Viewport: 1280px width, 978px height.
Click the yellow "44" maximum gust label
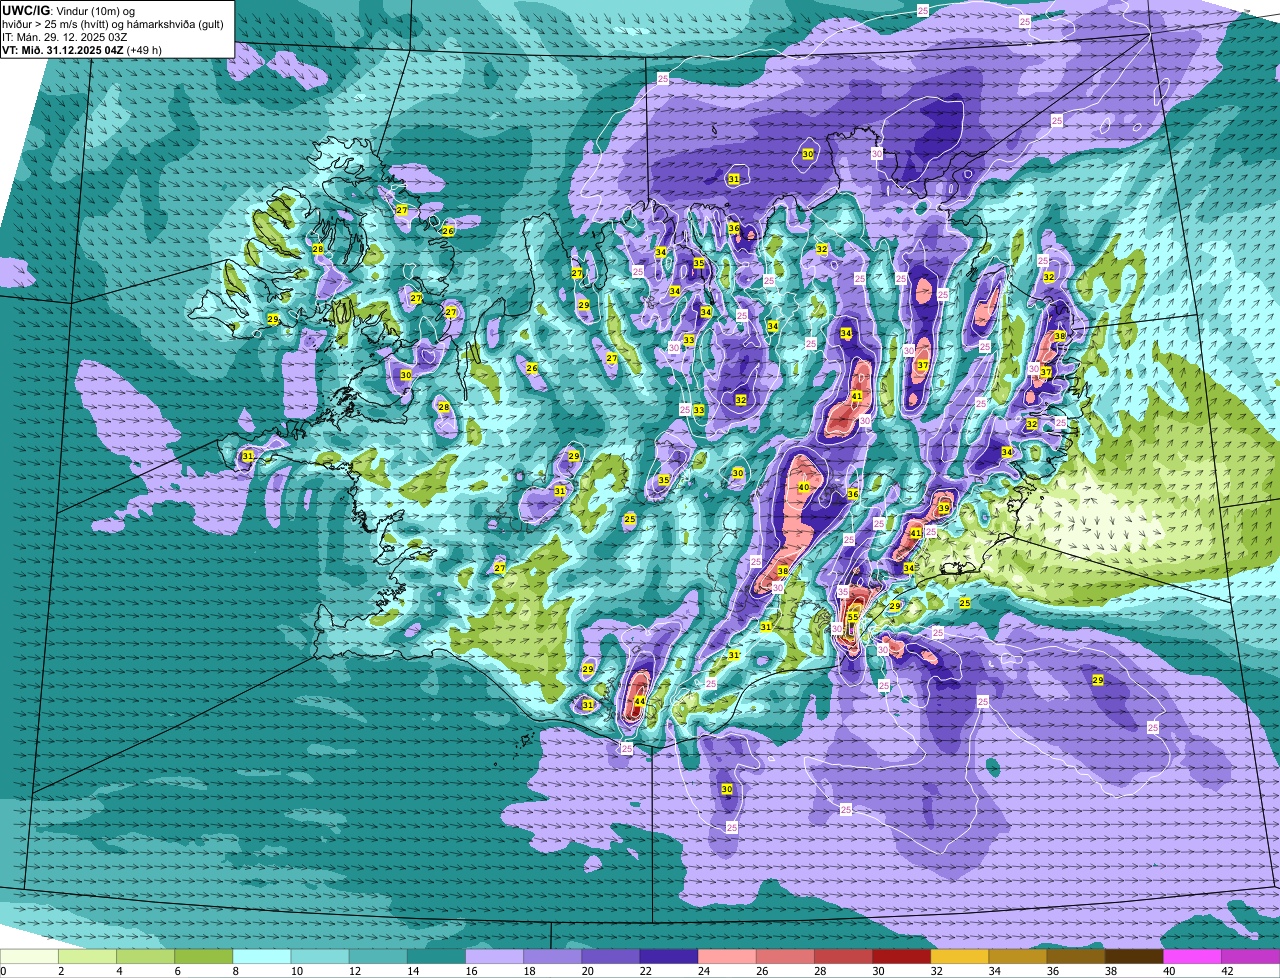(x=639, y=701)
